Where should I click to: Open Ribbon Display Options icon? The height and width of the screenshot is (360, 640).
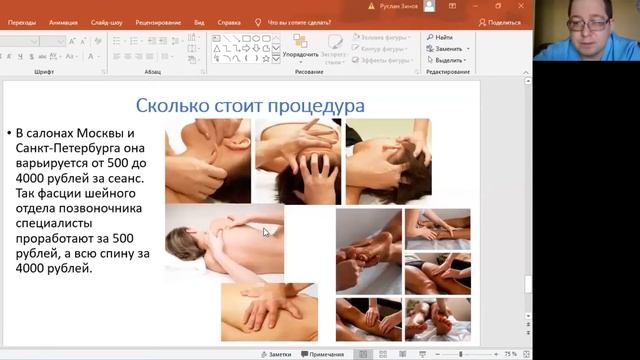[452, 6]
